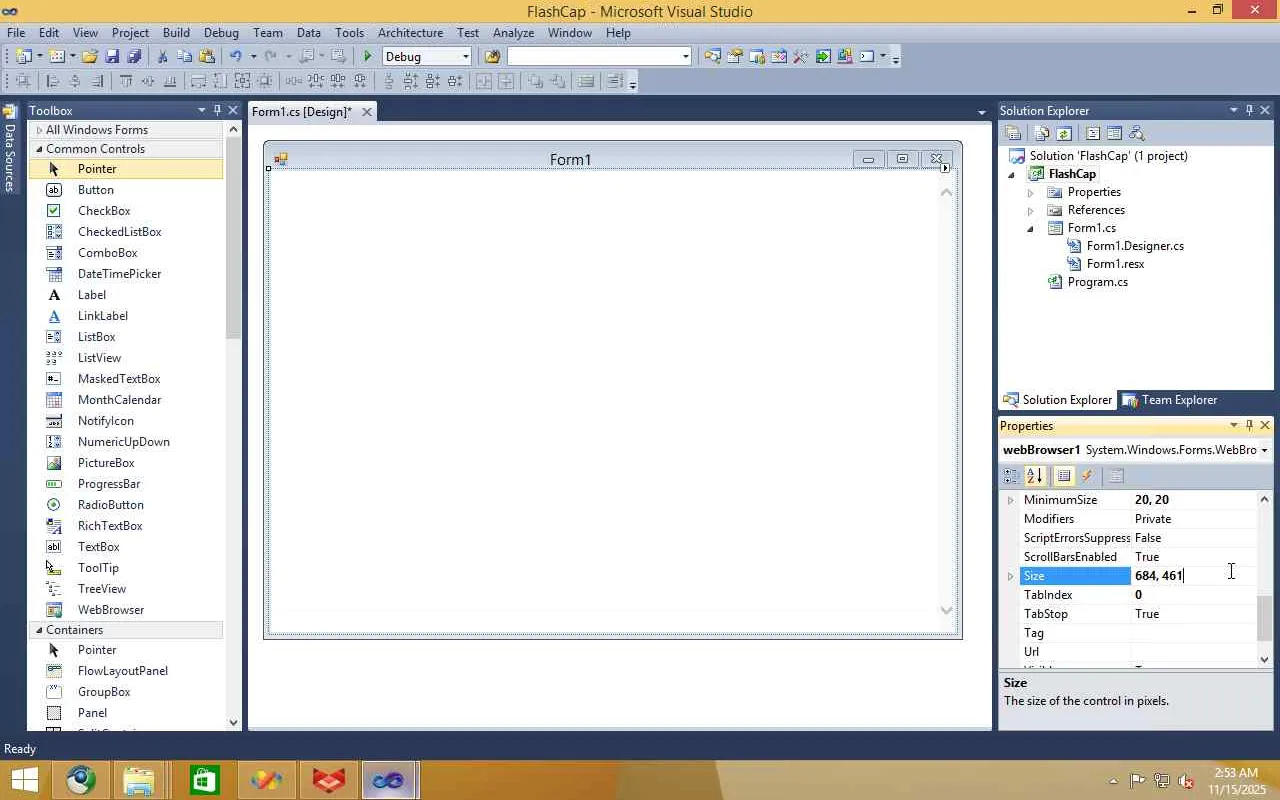Open the Architecture menu
1280x800 pixels.
410,33
